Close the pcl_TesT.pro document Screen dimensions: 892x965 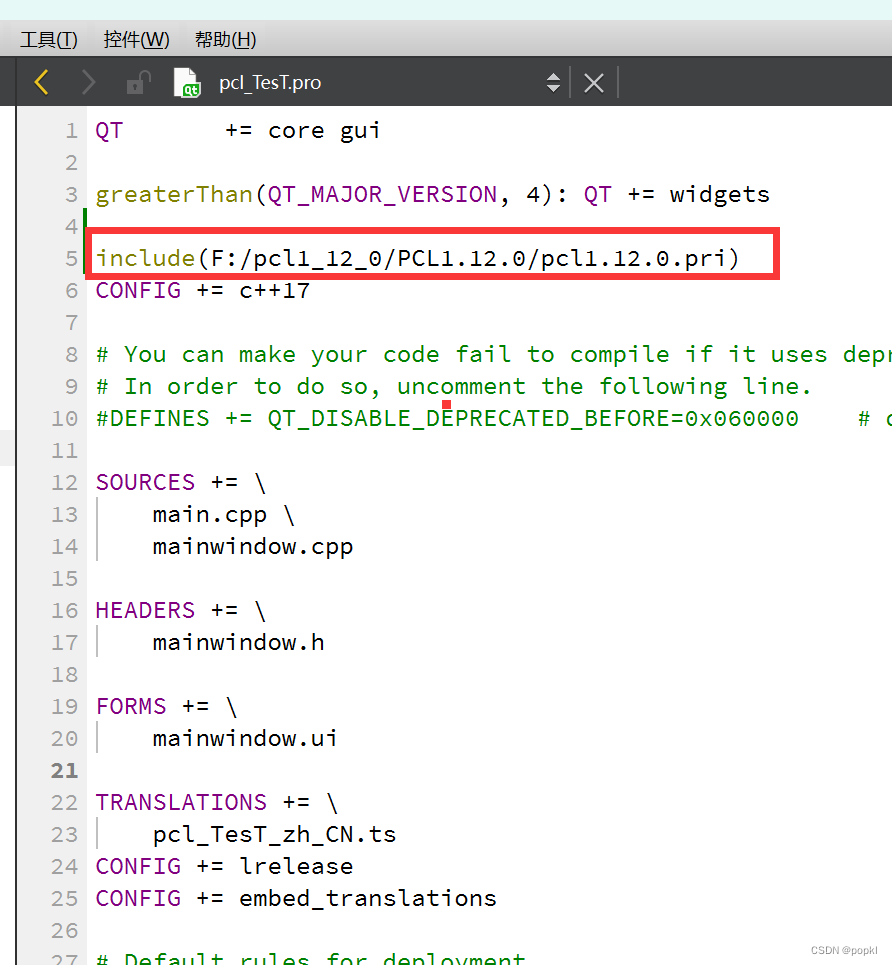593,83
